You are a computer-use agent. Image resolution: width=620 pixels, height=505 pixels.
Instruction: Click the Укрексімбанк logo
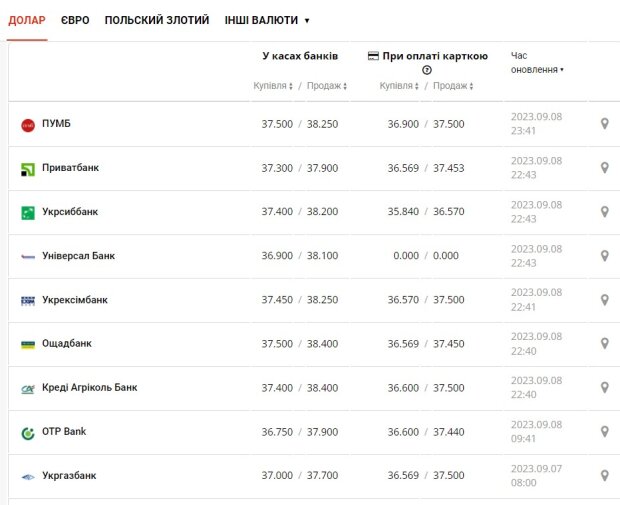coord(28,301)
